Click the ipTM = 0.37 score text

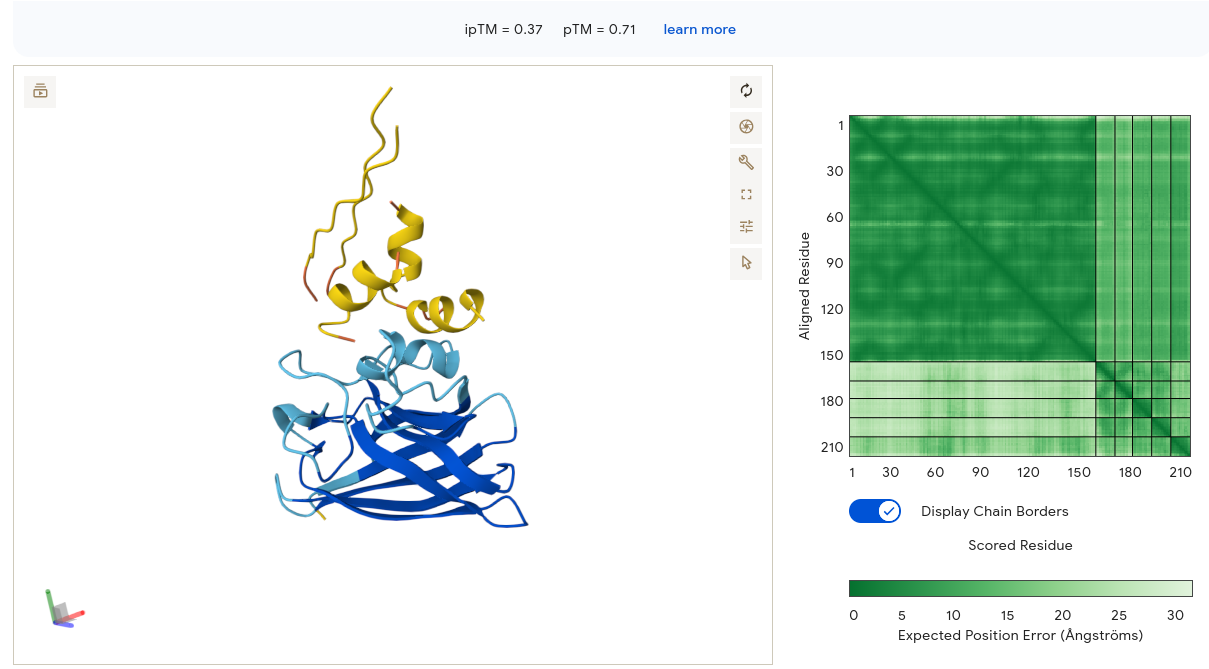pos(504,30)
